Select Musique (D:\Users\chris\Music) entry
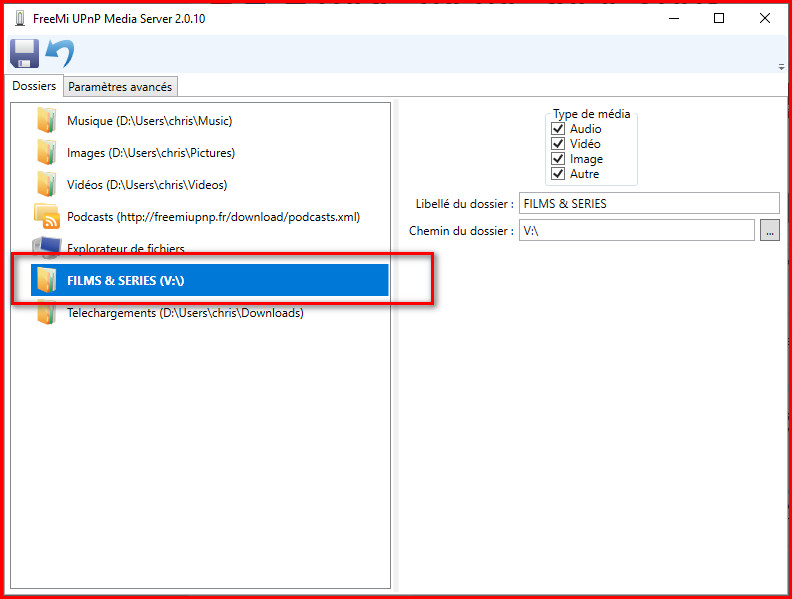This screenshot has width=792, height=599. (x=150, y=121)
